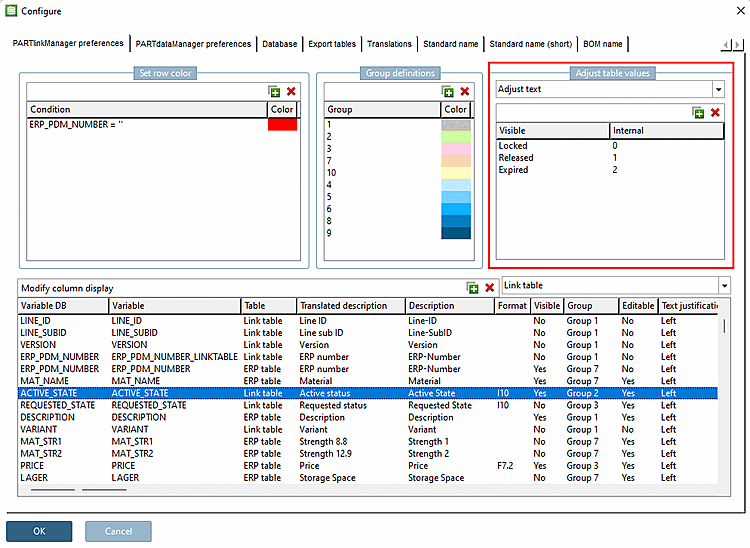Click add icon in Set row color panel
The image size is (750, 548).
[x=274, y=91]
